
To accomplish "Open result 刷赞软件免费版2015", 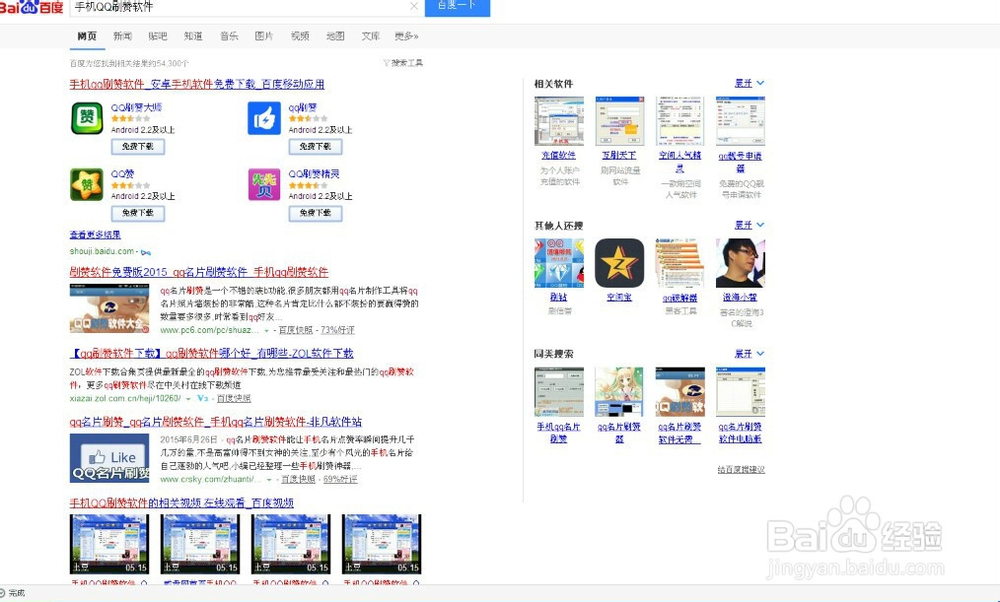I will tap(199, 272).
